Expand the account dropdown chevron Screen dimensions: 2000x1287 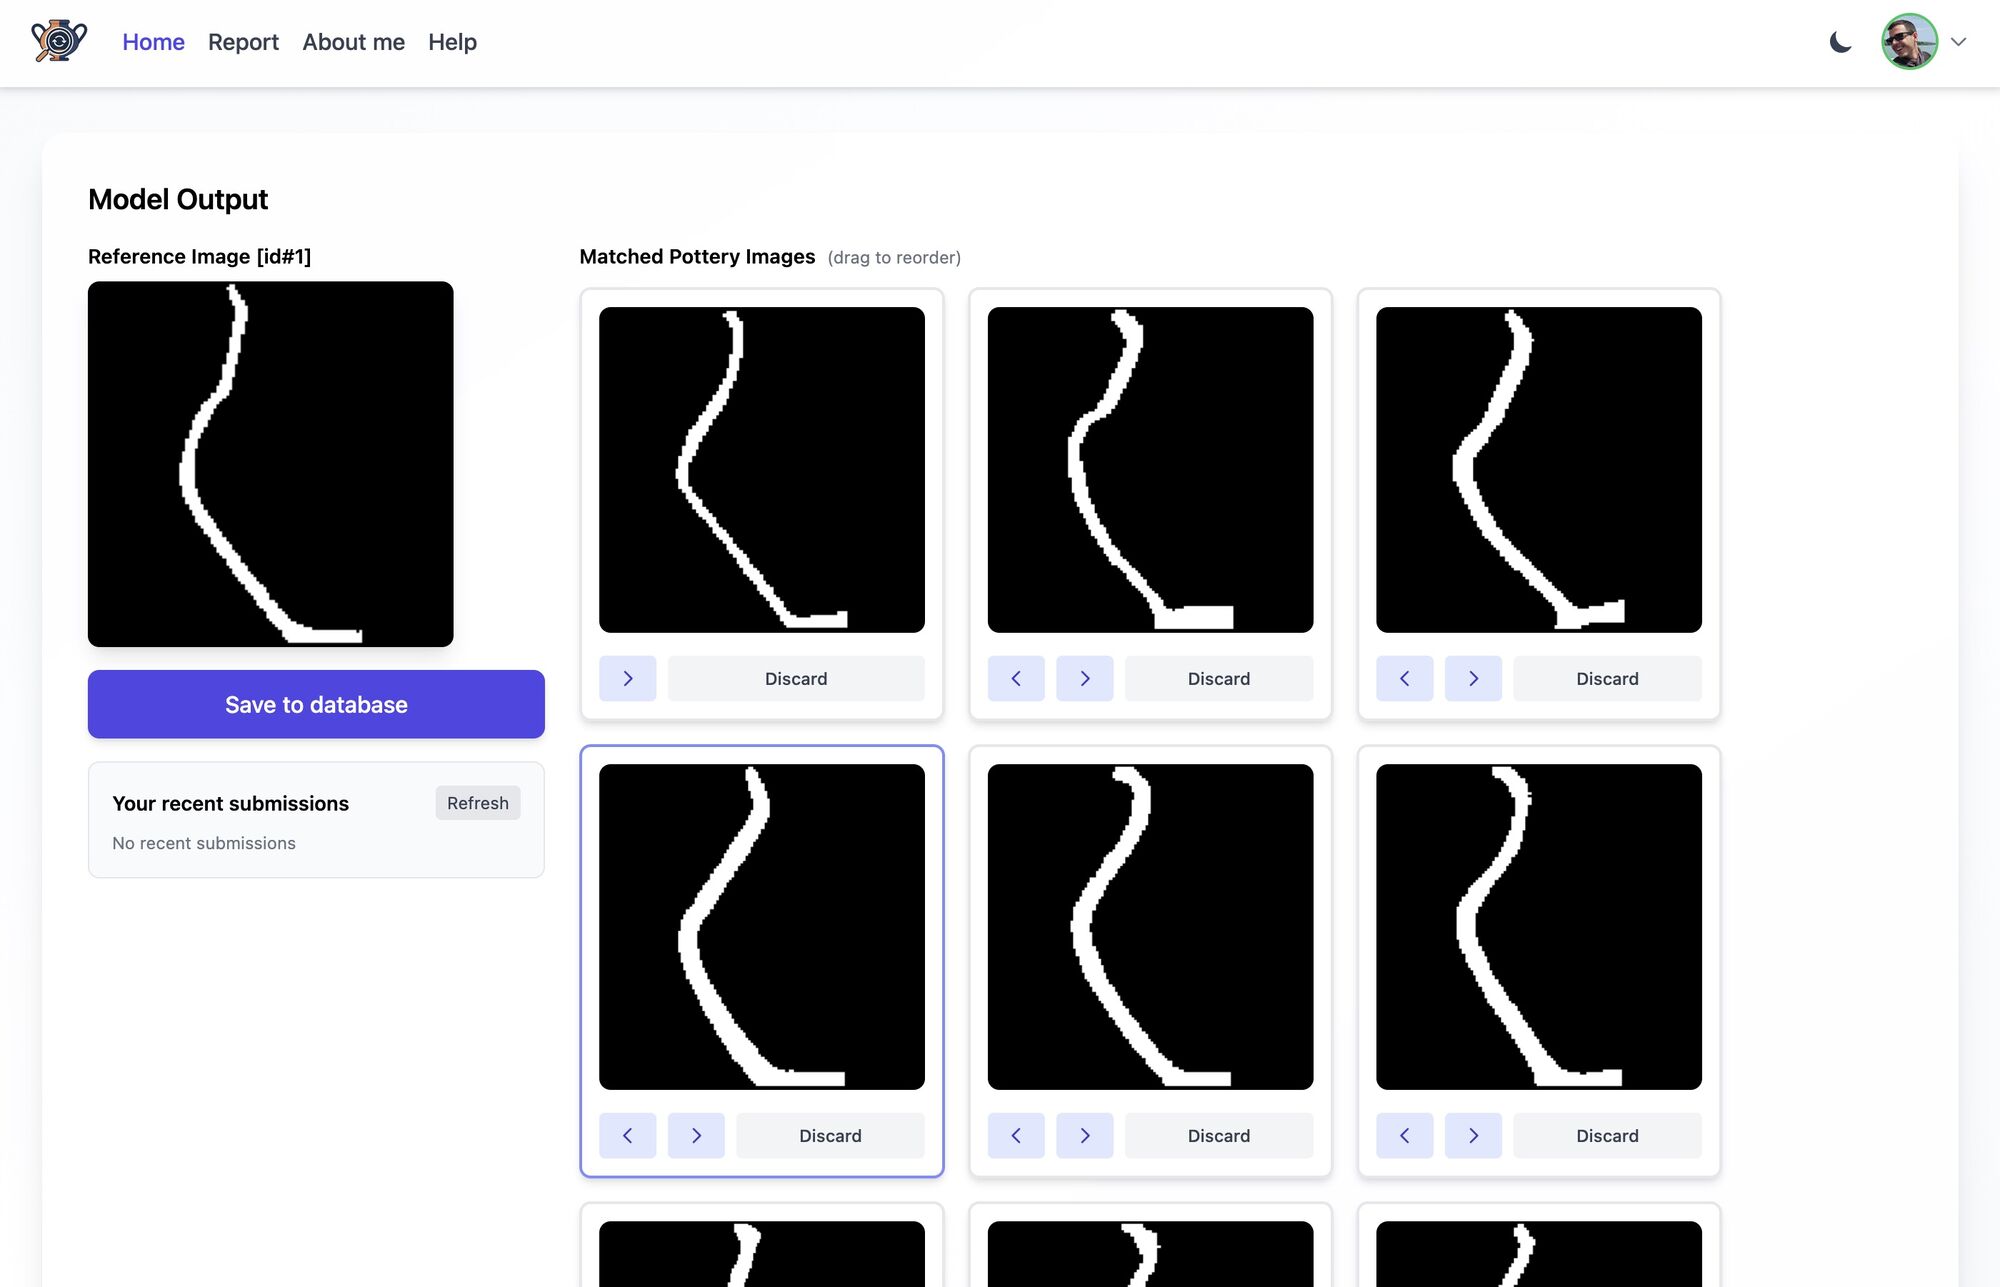click(x=1959, y=42)
